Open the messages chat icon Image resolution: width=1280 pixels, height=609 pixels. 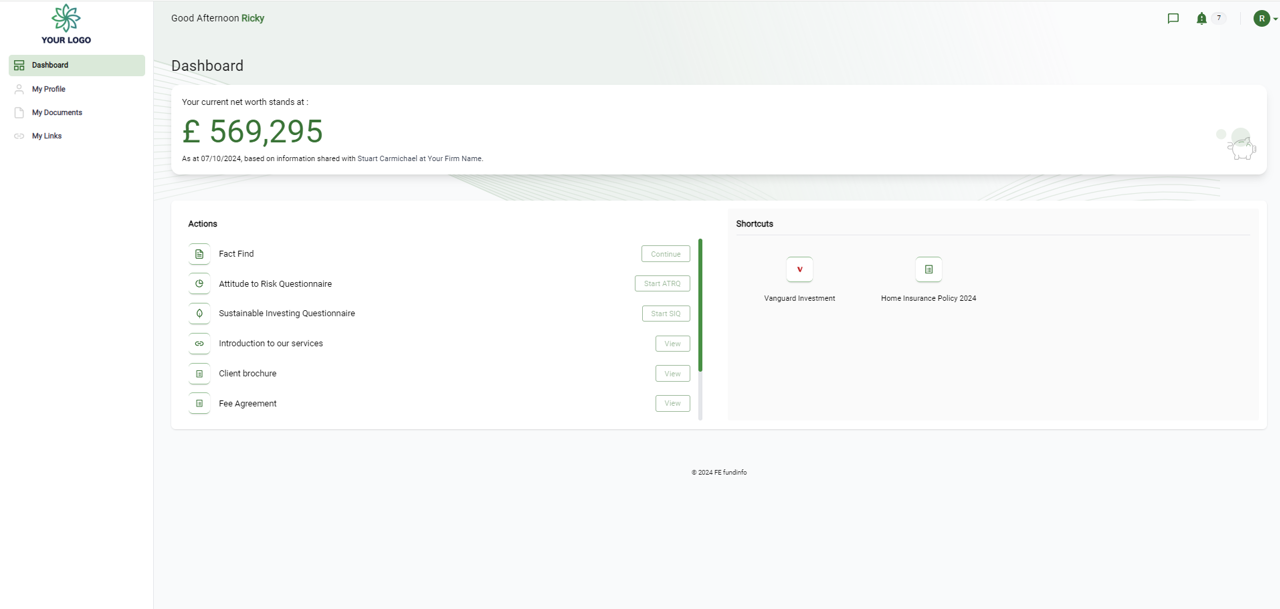(x=1173, y=18)
